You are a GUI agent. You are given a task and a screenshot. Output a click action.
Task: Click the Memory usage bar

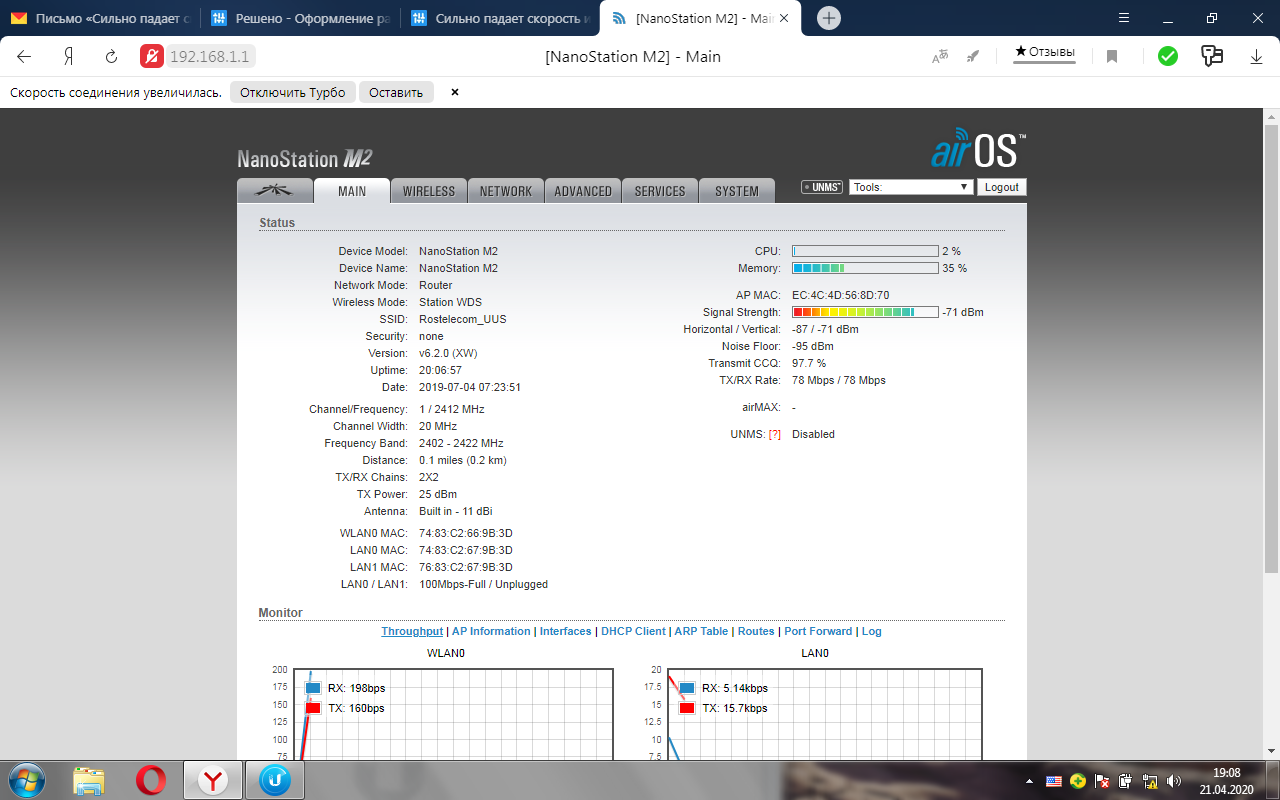(865, 268)
